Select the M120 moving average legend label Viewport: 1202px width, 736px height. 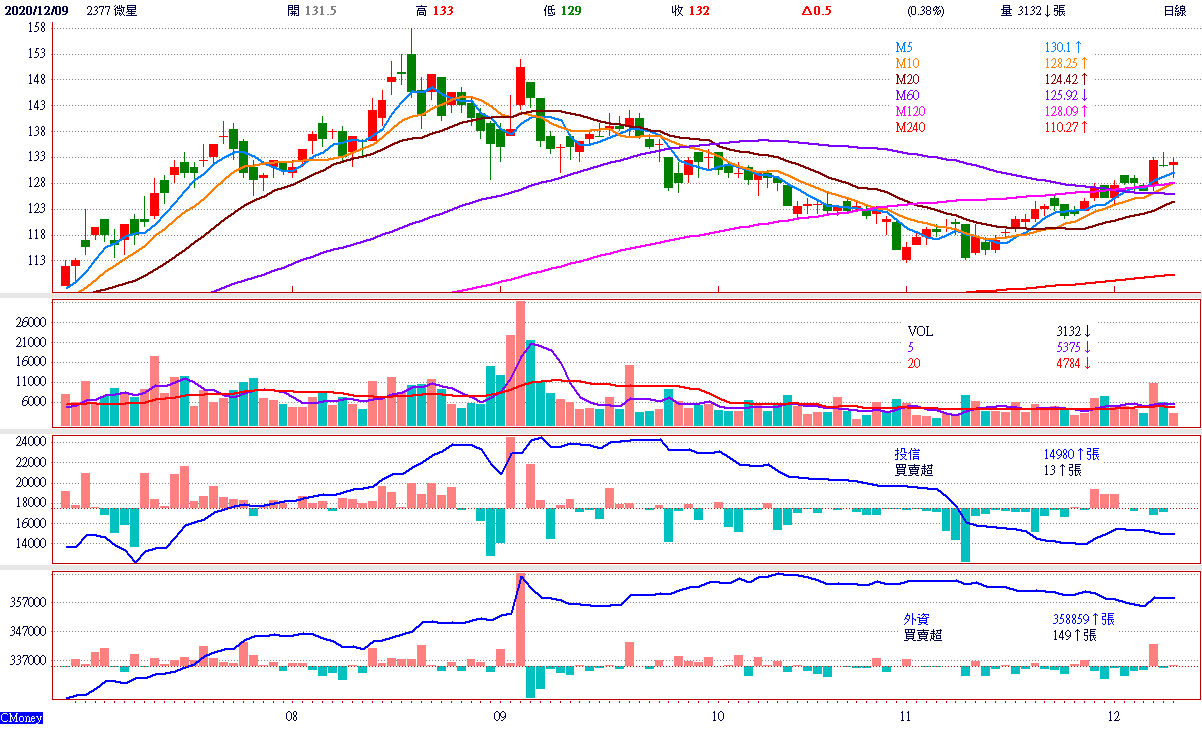(910, 111)
